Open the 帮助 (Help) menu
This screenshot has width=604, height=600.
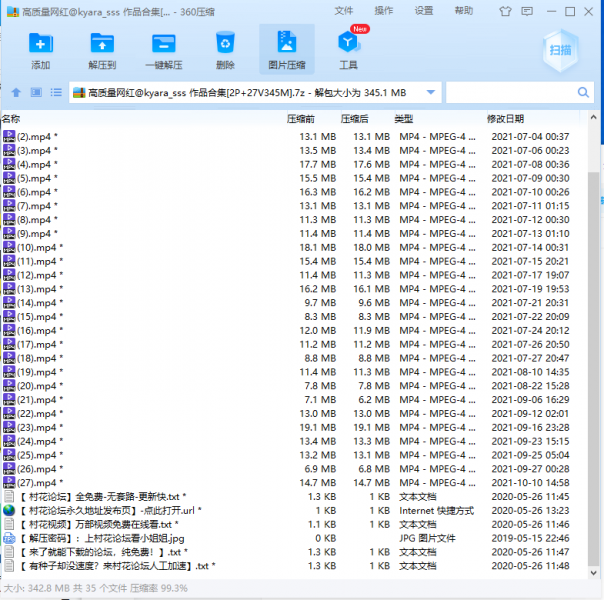click(464, 10)
